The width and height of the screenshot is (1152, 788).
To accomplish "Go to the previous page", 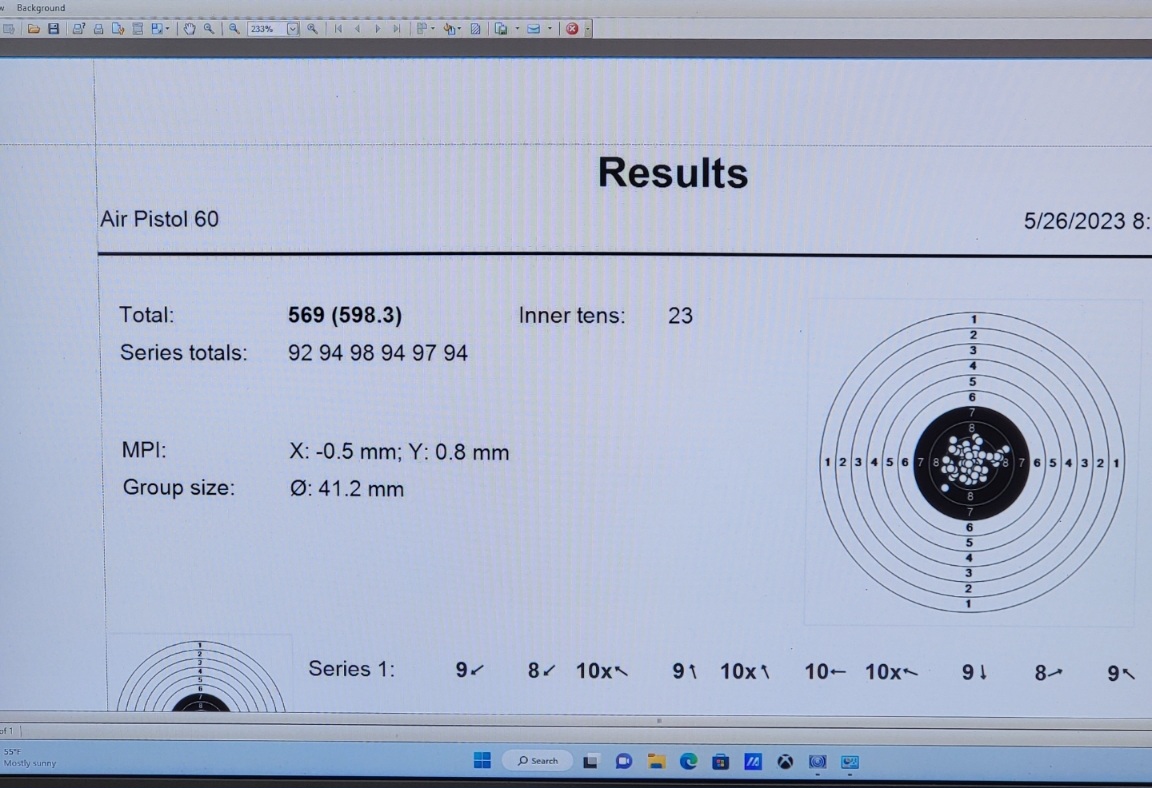I will point(358,29).
